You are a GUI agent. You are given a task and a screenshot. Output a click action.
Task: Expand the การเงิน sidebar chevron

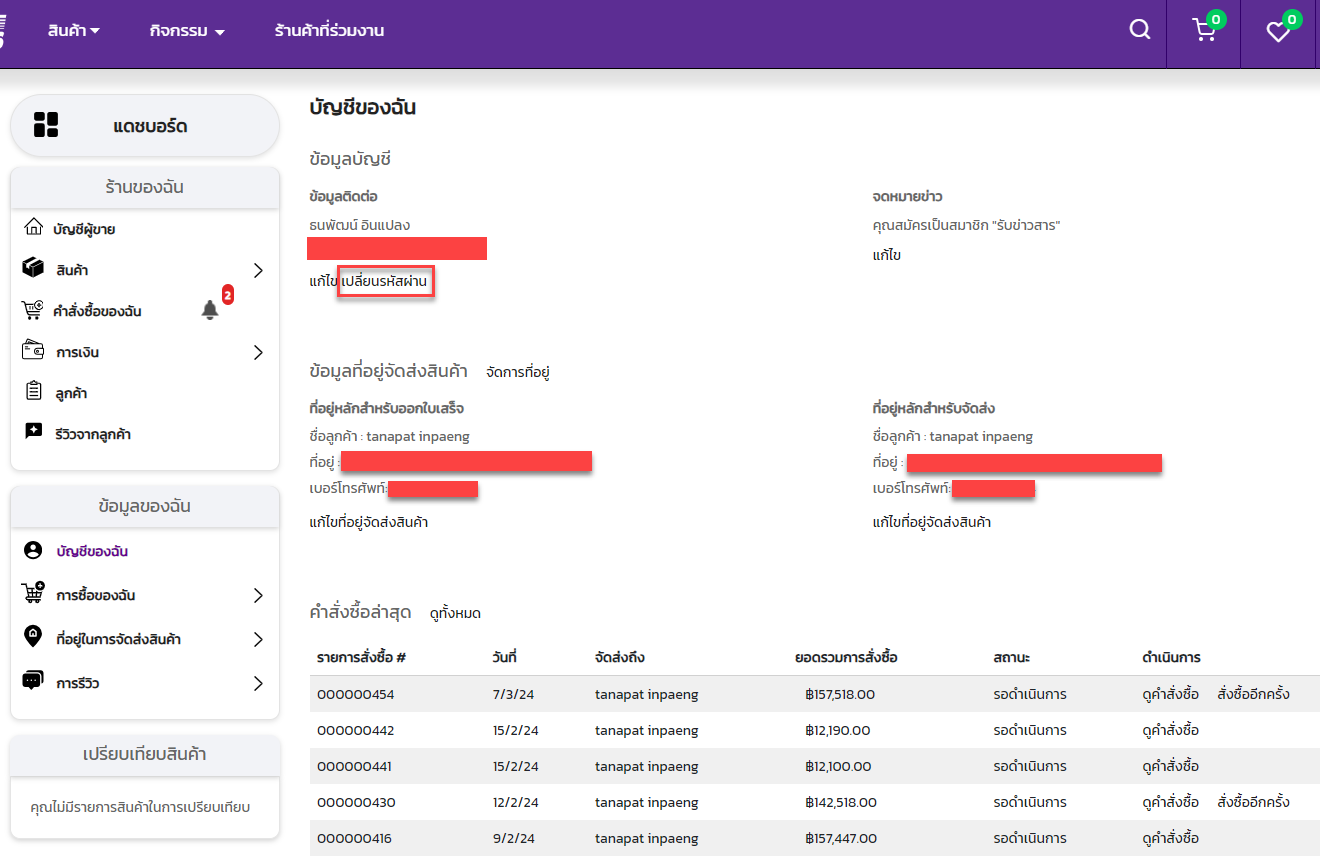(x=258, y=352)
